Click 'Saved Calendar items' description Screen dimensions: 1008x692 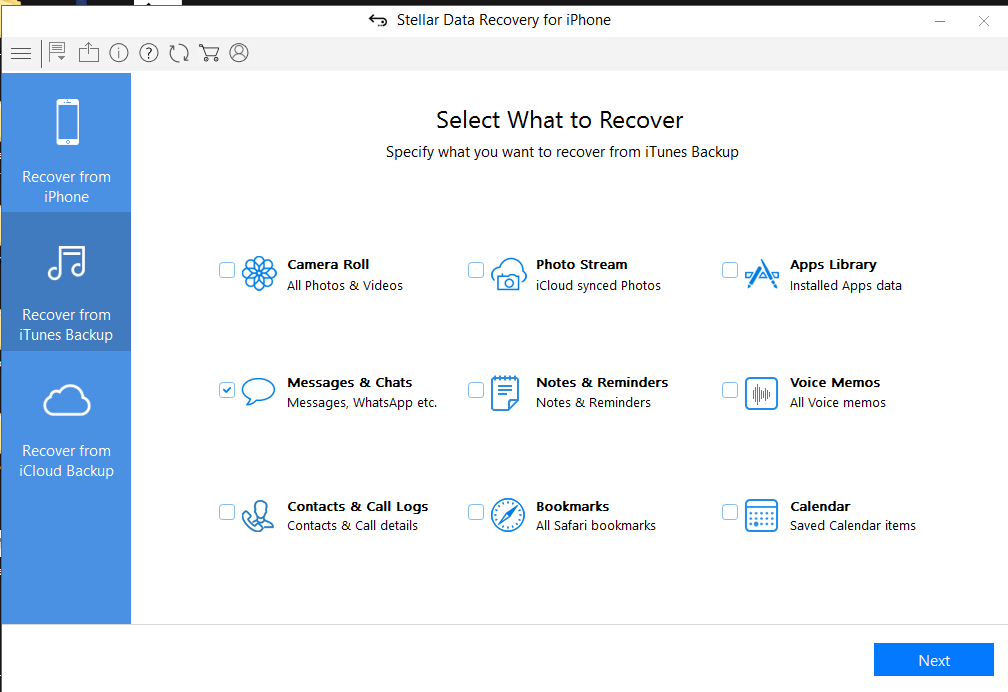[853, 525]
